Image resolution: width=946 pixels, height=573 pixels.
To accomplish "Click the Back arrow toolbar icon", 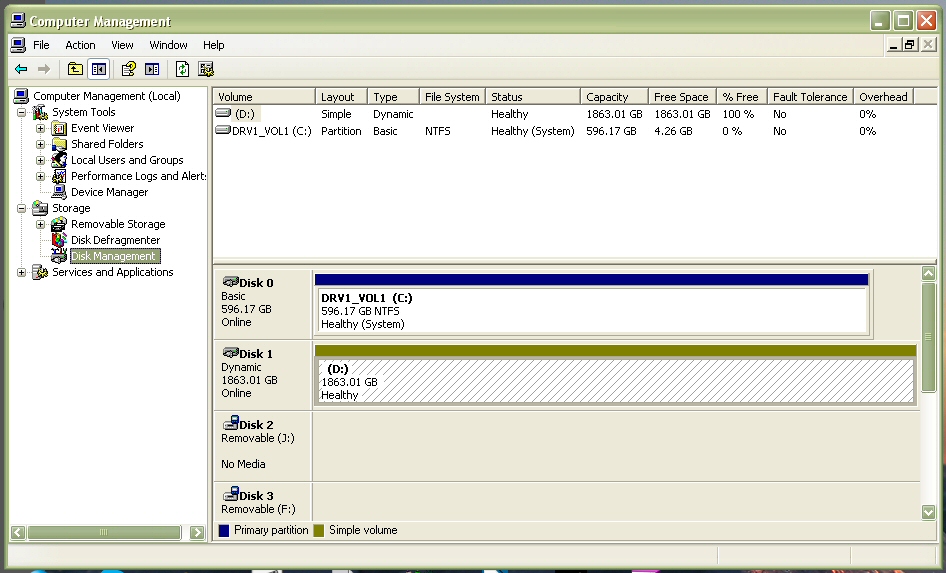I will point(20,69).
